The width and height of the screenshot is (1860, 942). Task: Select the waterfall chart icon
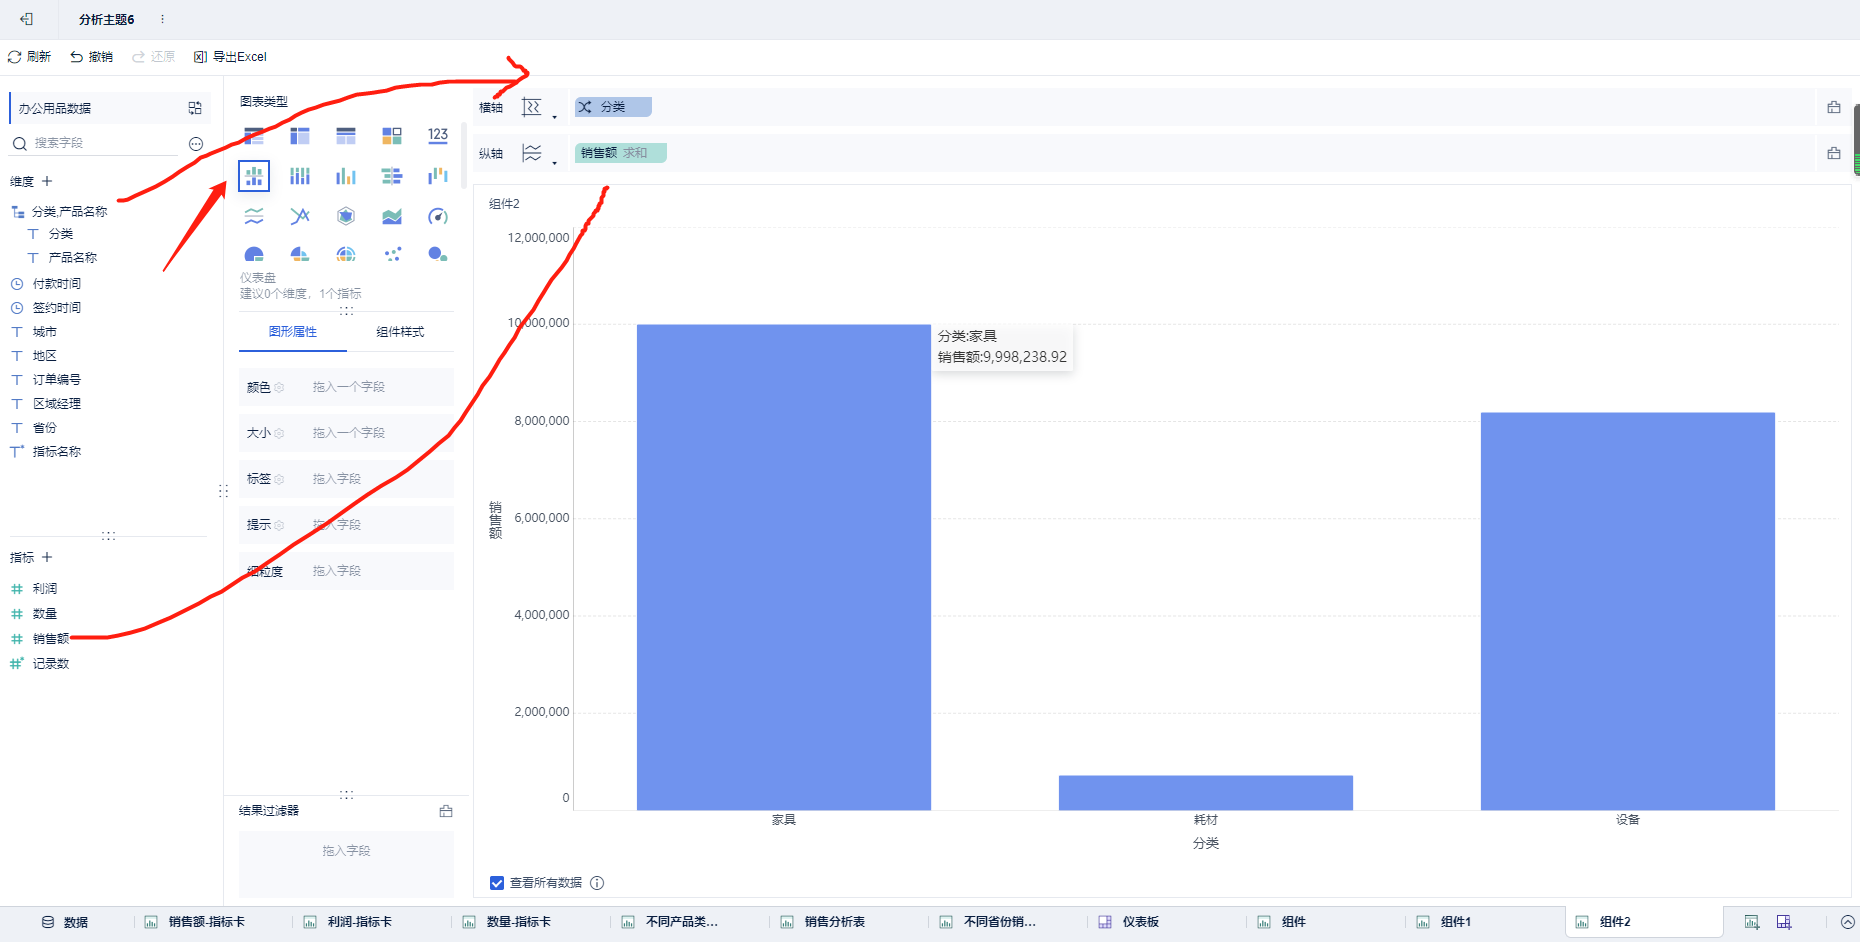[438, 176]
